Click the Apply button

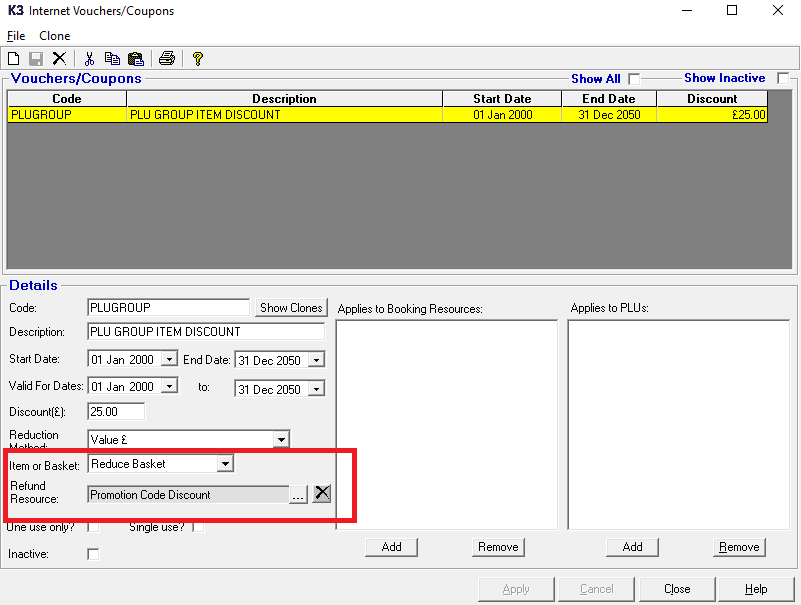pos(516,589)
